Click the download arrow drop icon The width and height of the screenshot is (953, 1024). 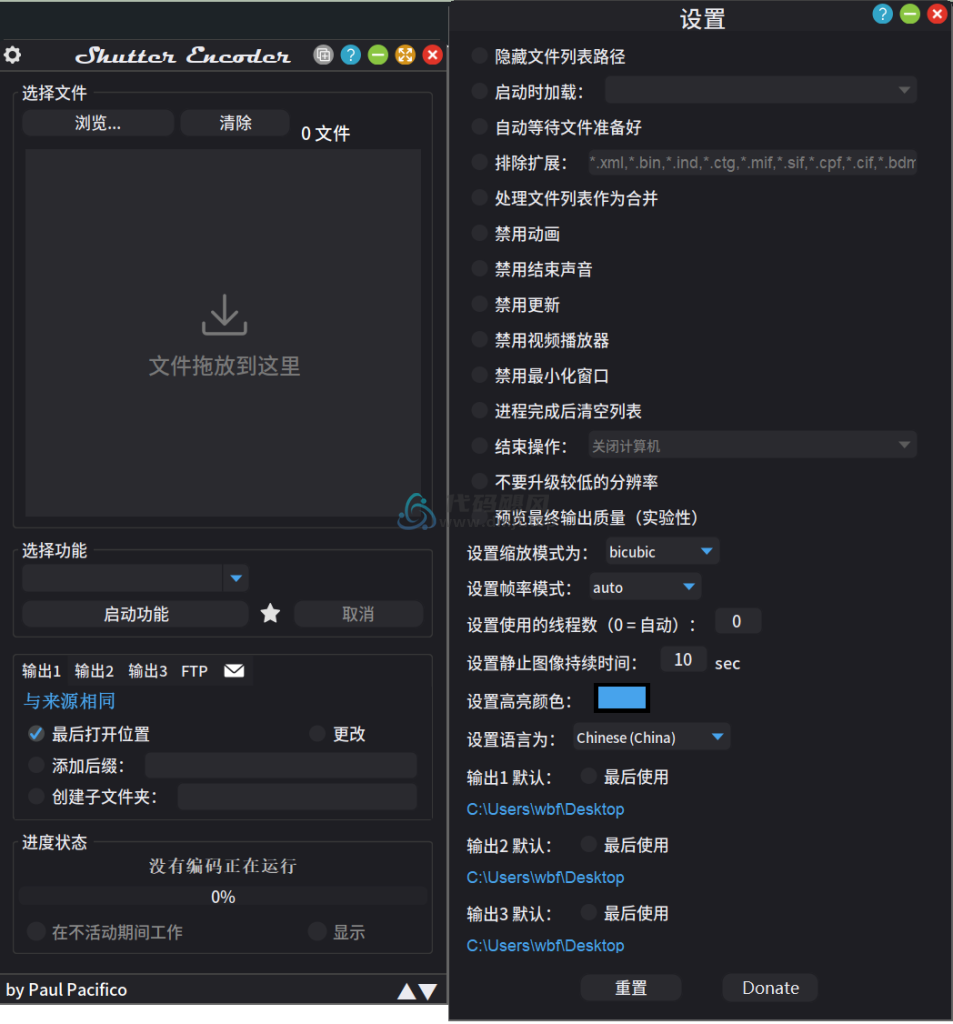pos(224,315)
